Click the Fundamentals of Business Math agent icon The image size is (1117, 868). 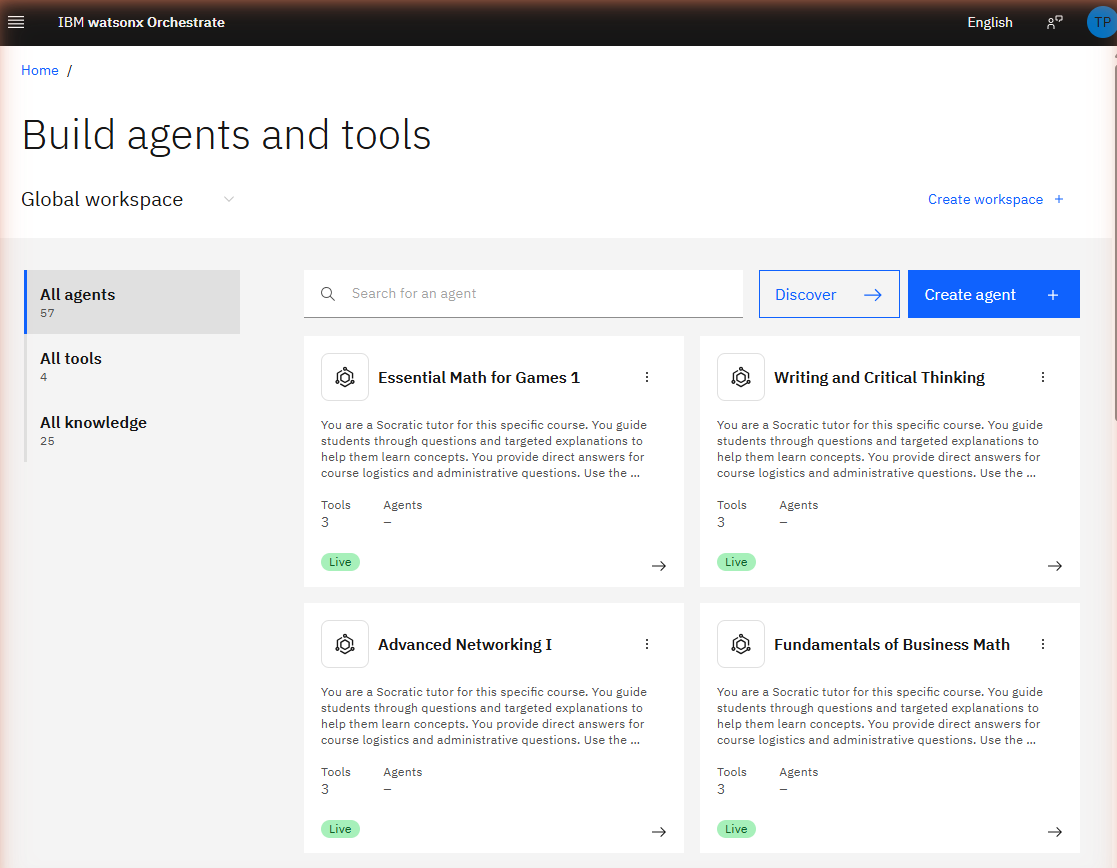click(x=741, y=644)
